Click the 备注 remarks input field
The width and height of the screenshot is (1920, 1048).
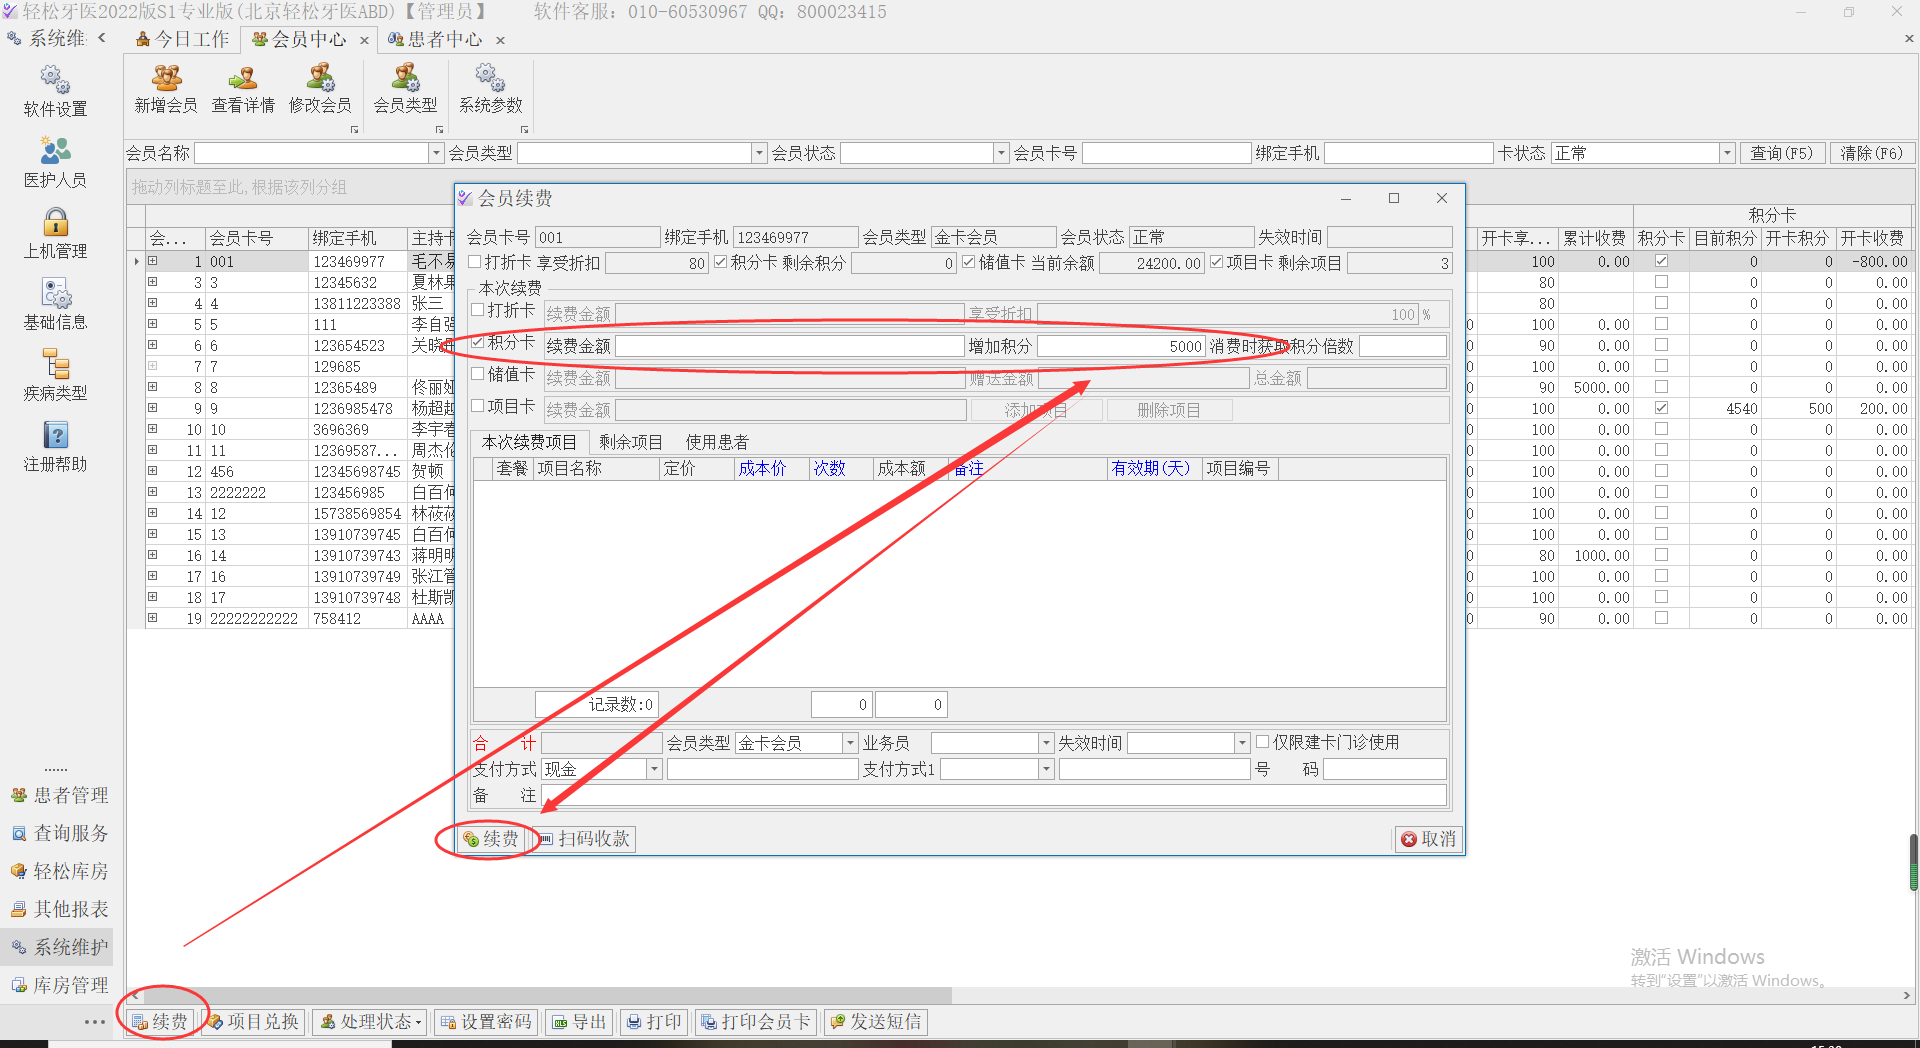[x=994, y=795]
